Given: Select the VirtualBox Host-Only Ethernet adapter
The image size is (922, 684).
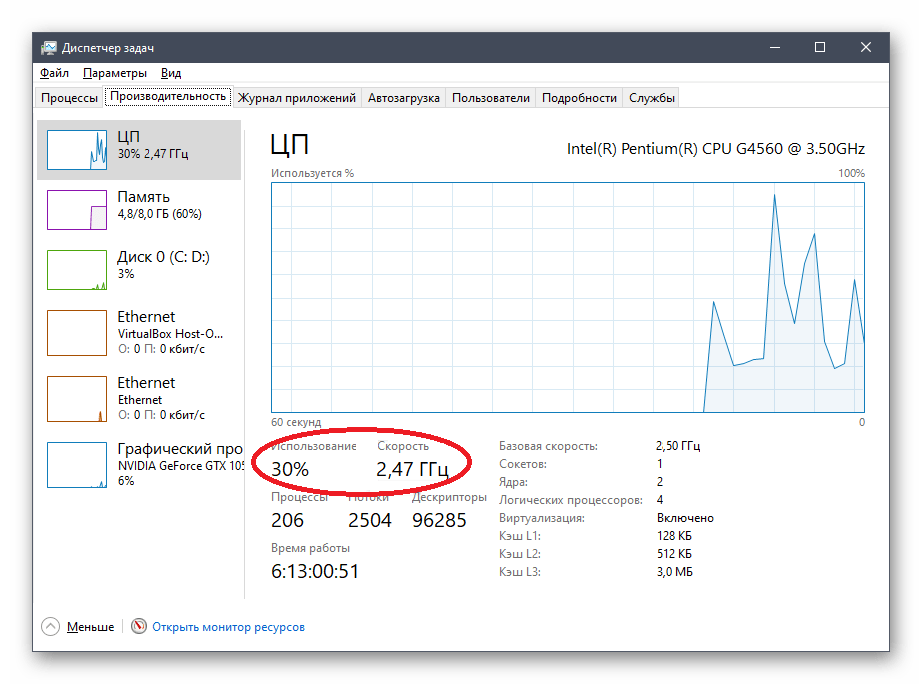Looking at the screenshot, I should click(x=139, y=332).
